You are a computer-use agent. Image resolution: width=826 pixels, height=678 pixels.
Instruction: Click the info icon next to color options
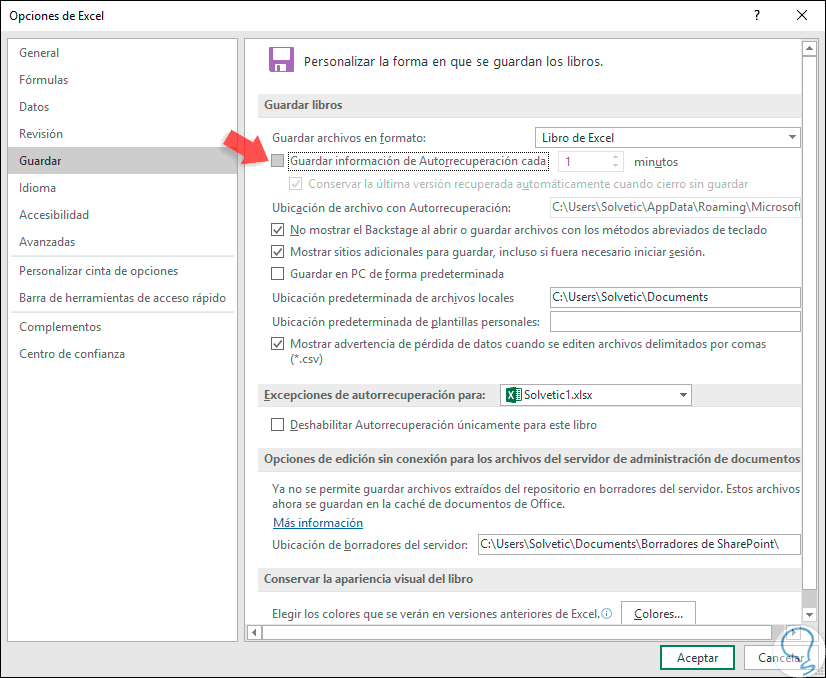click(x=607, y=614)
